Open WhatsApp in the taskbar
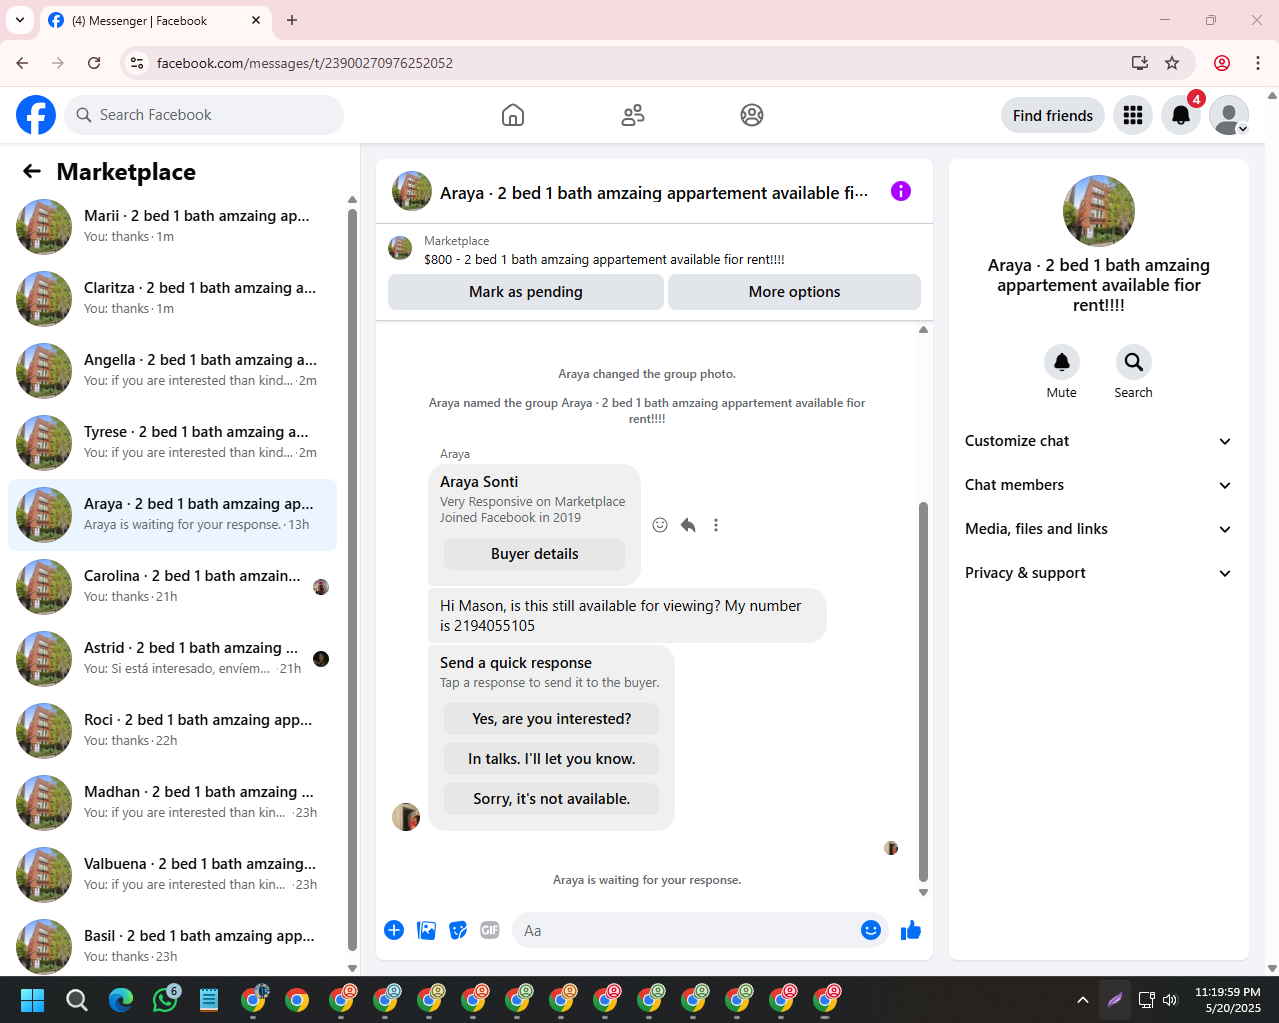The height and width of the screenshot is (1023, 1279). point(165,999)
